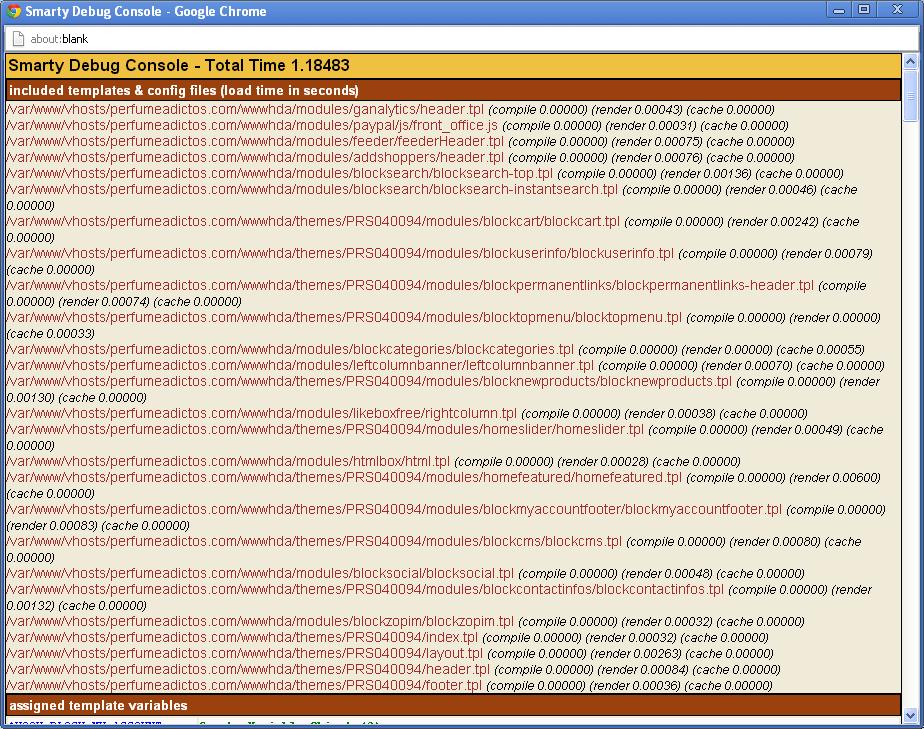Maximize the Smarty Debug Console window
Screen dimensions: 924x729
pos(864,10)
